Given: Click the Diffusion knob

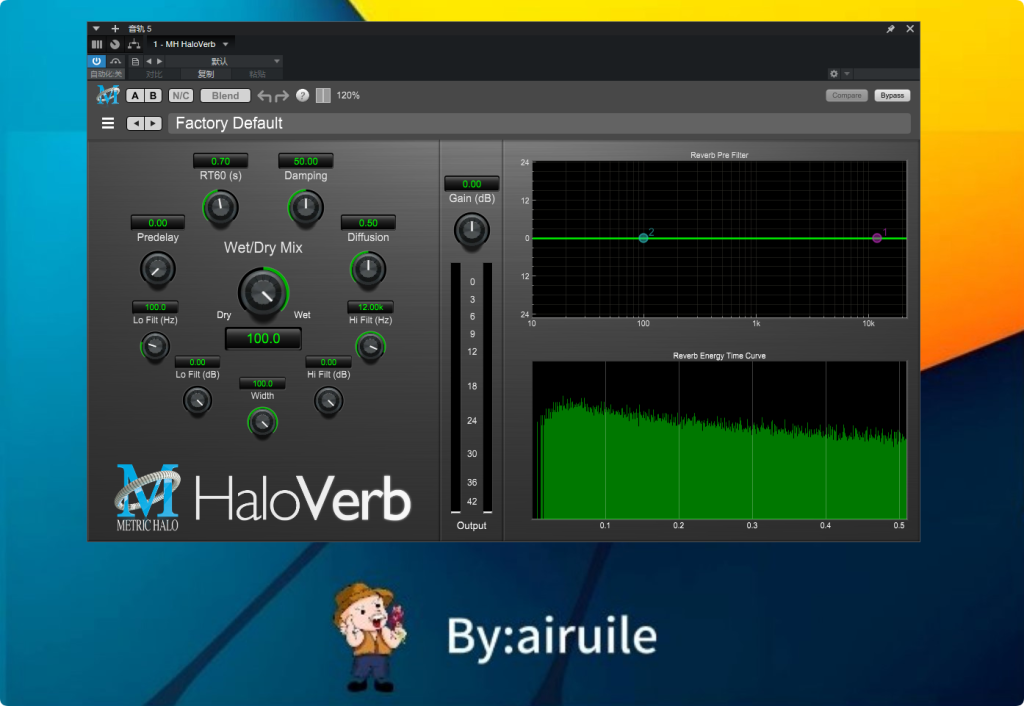Looking at the screenshot, I should coord(368,269).
